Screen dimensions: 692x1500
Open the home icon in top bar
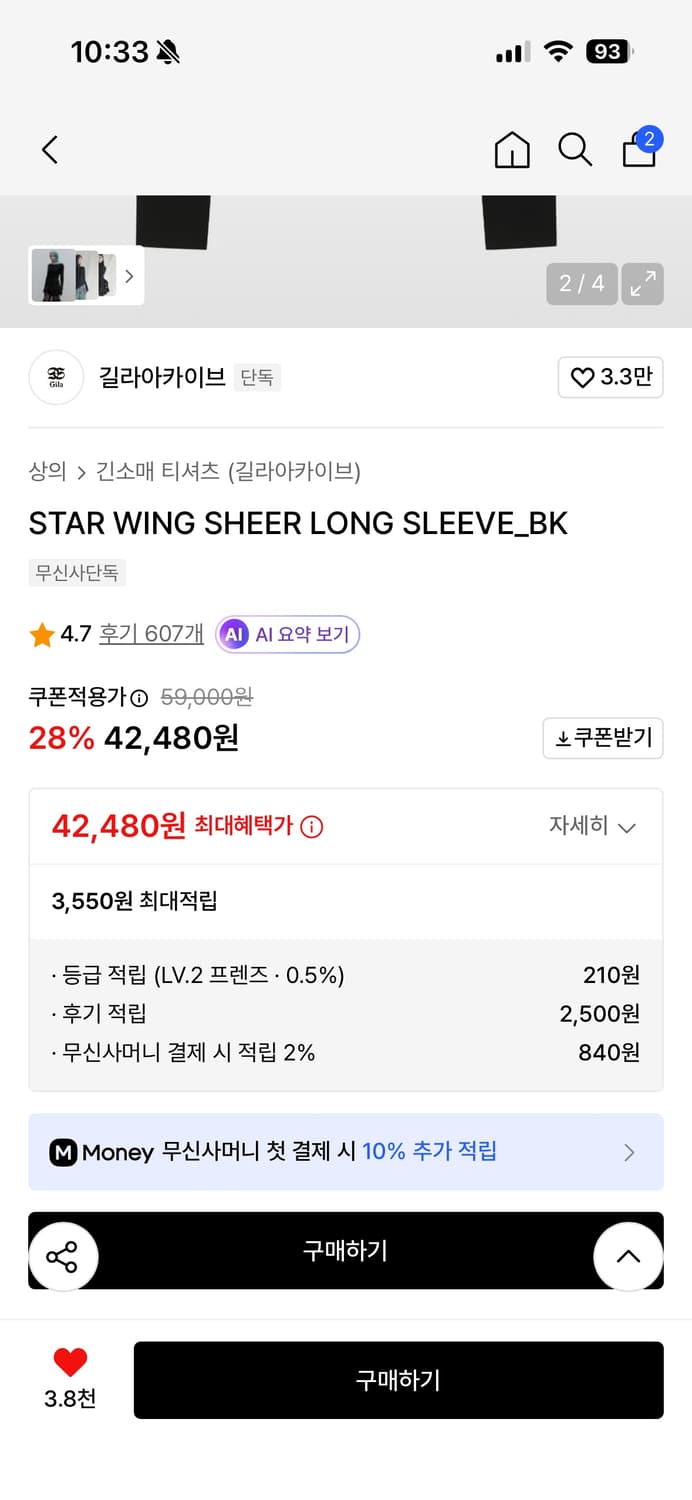click(511, 149)
